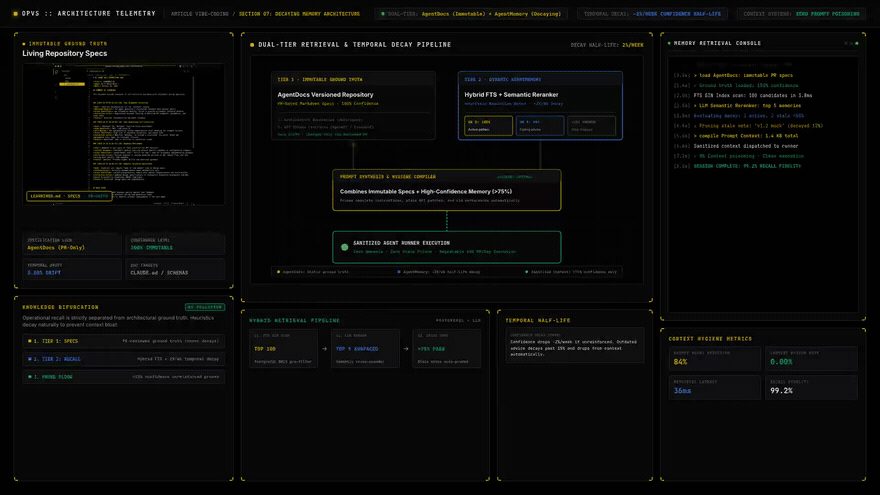Click the green Sanitized Agent Runner status dot

coord(345,247)
